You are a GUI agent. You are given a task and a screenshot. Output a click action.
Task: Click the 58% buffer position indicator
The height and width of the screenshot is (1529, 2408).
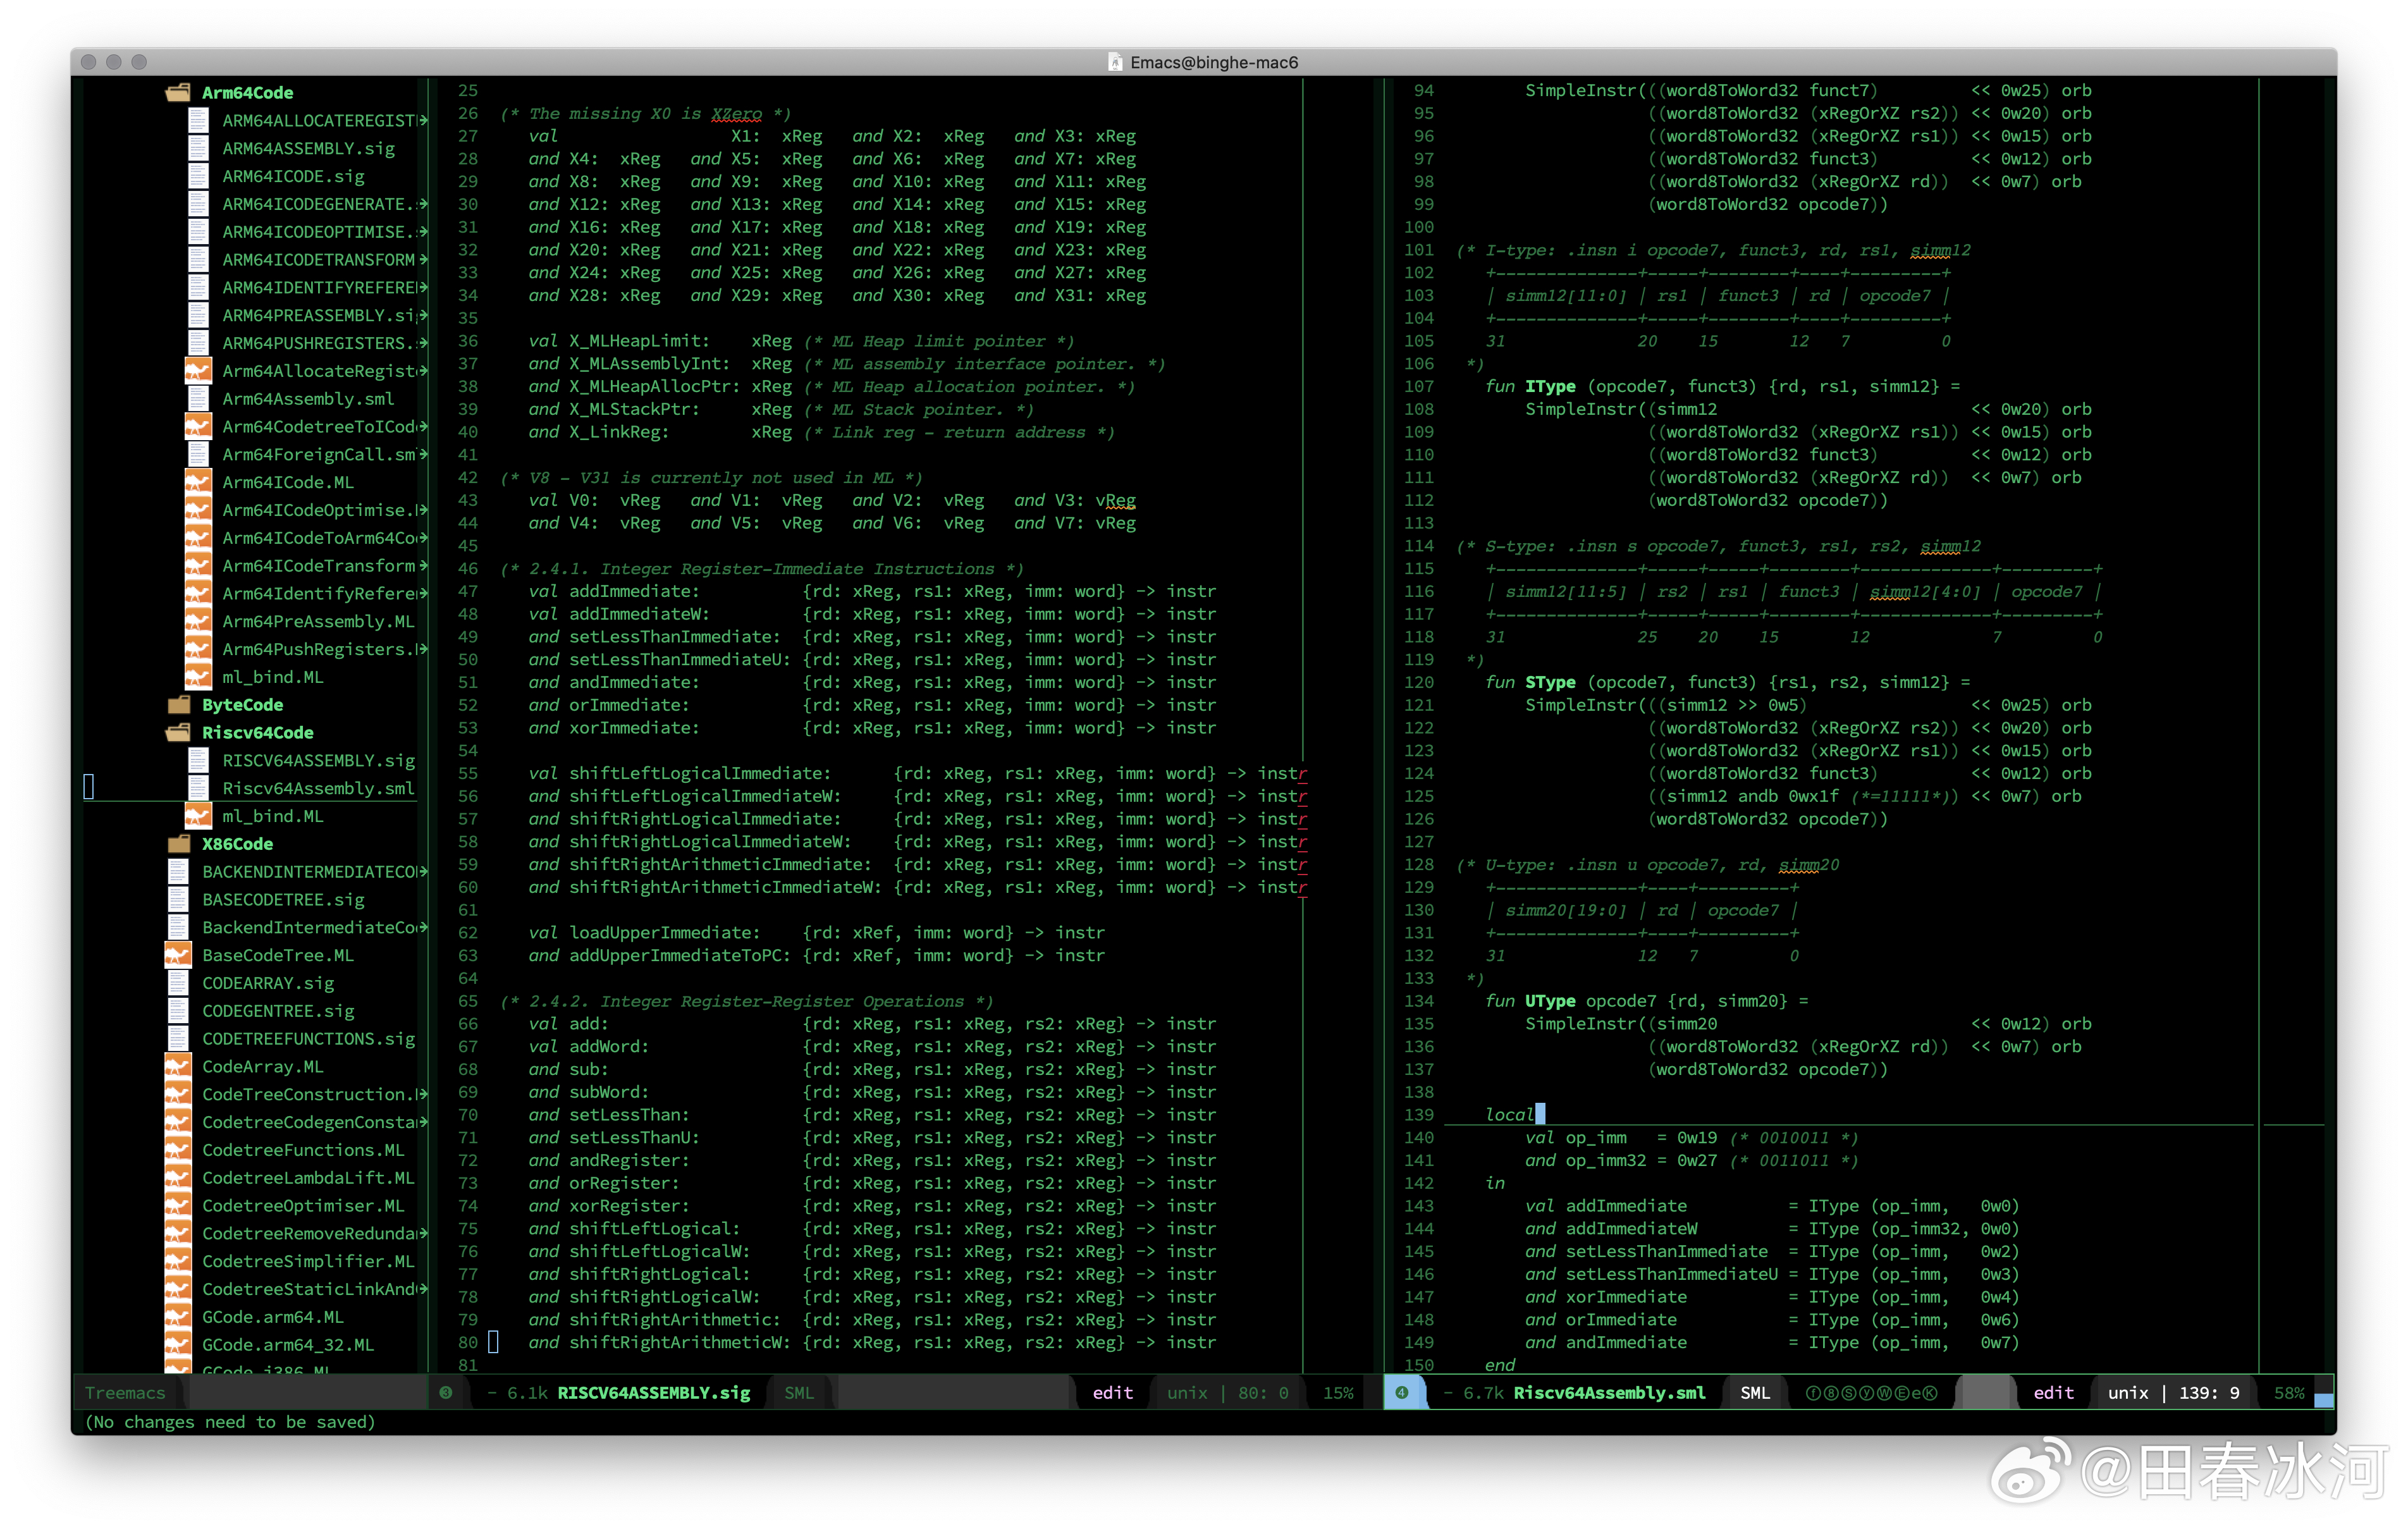2288,1393
